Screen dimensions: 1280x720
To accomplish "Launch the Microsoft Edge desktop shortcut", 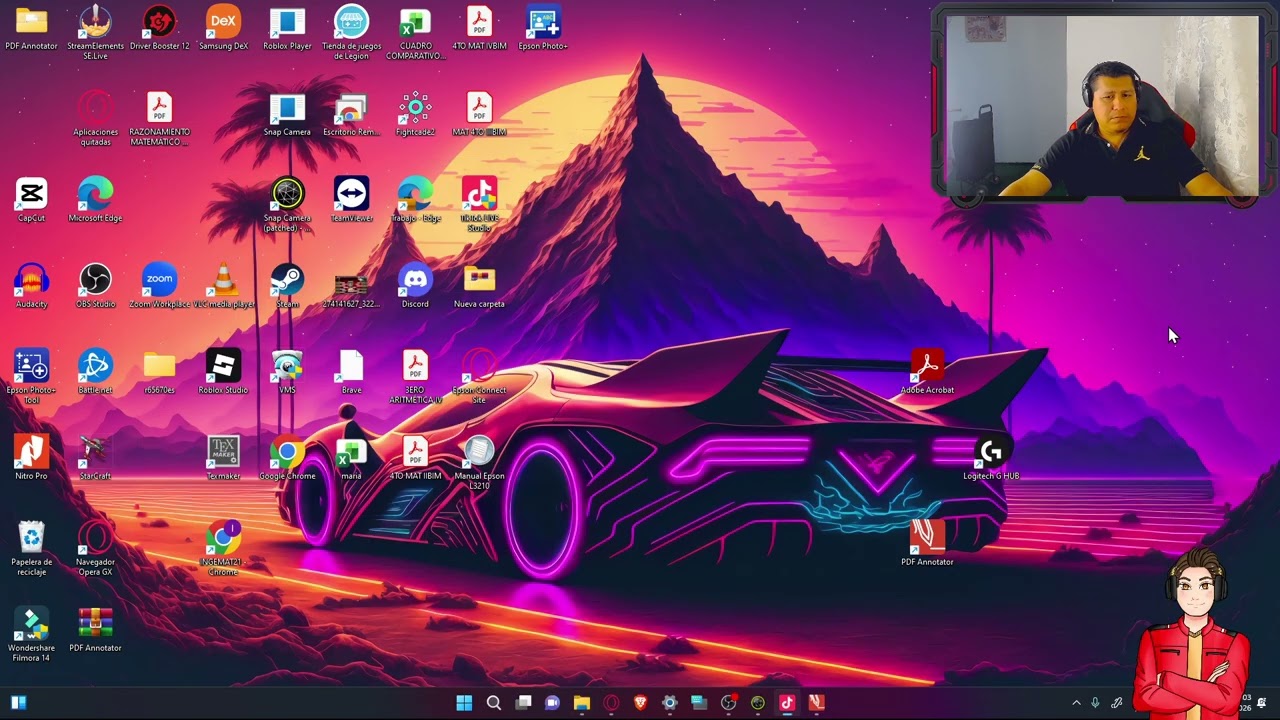I will pos(96,200).
